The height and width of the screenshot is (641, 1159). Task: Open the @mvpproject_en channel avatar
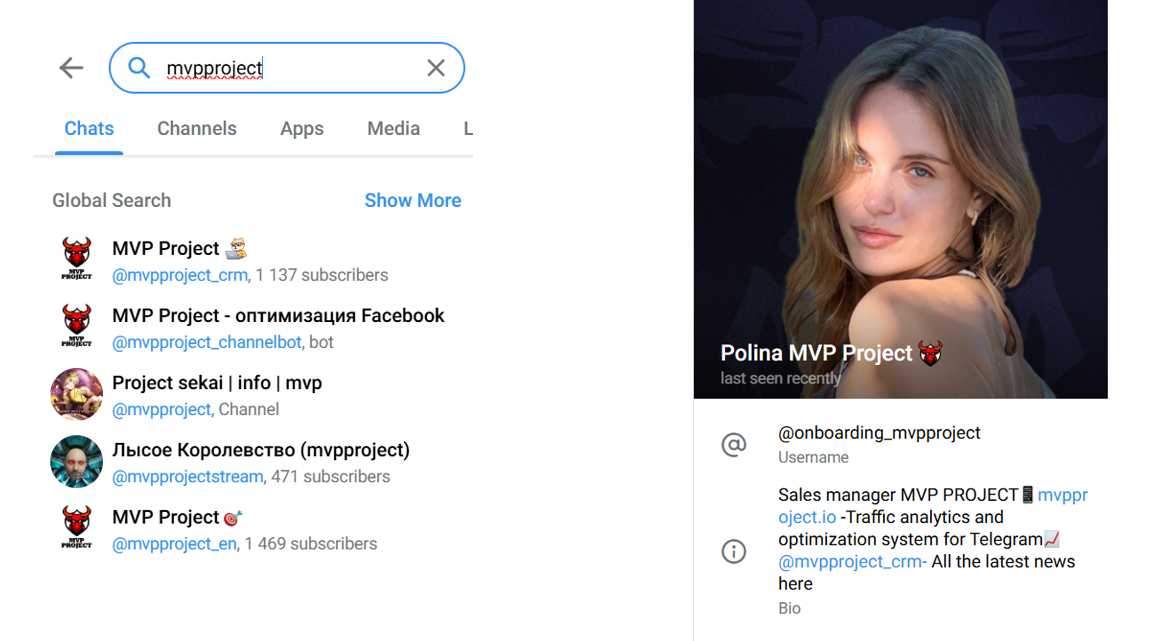tap(77, 528)
